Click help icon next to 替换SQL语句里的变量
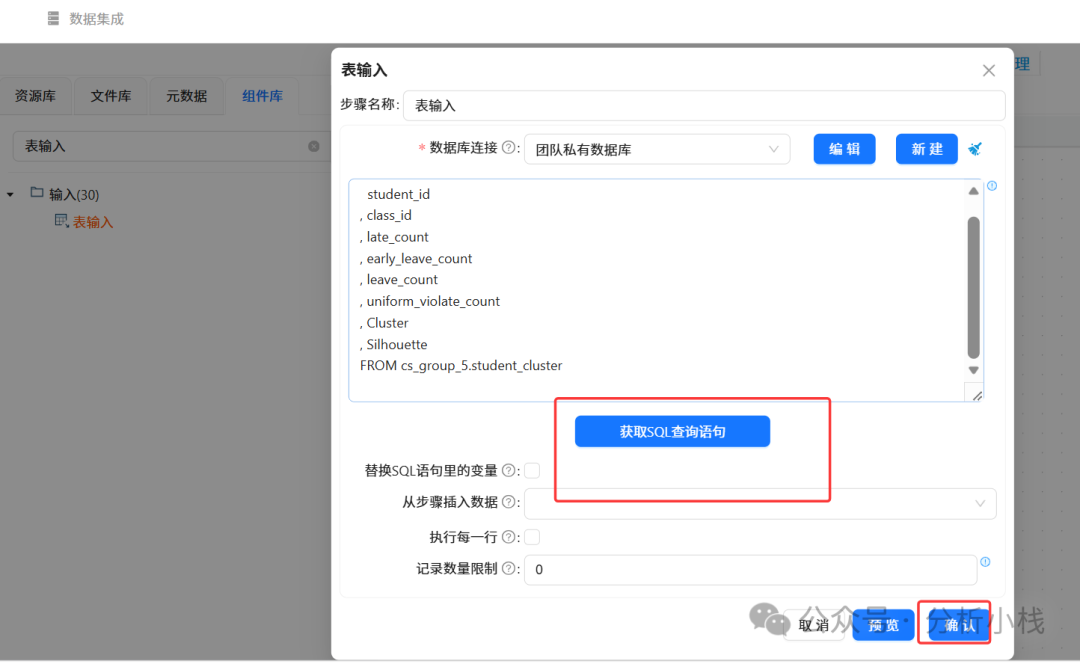This screenshot has width=1080, height=664. (x=508, y=470)
